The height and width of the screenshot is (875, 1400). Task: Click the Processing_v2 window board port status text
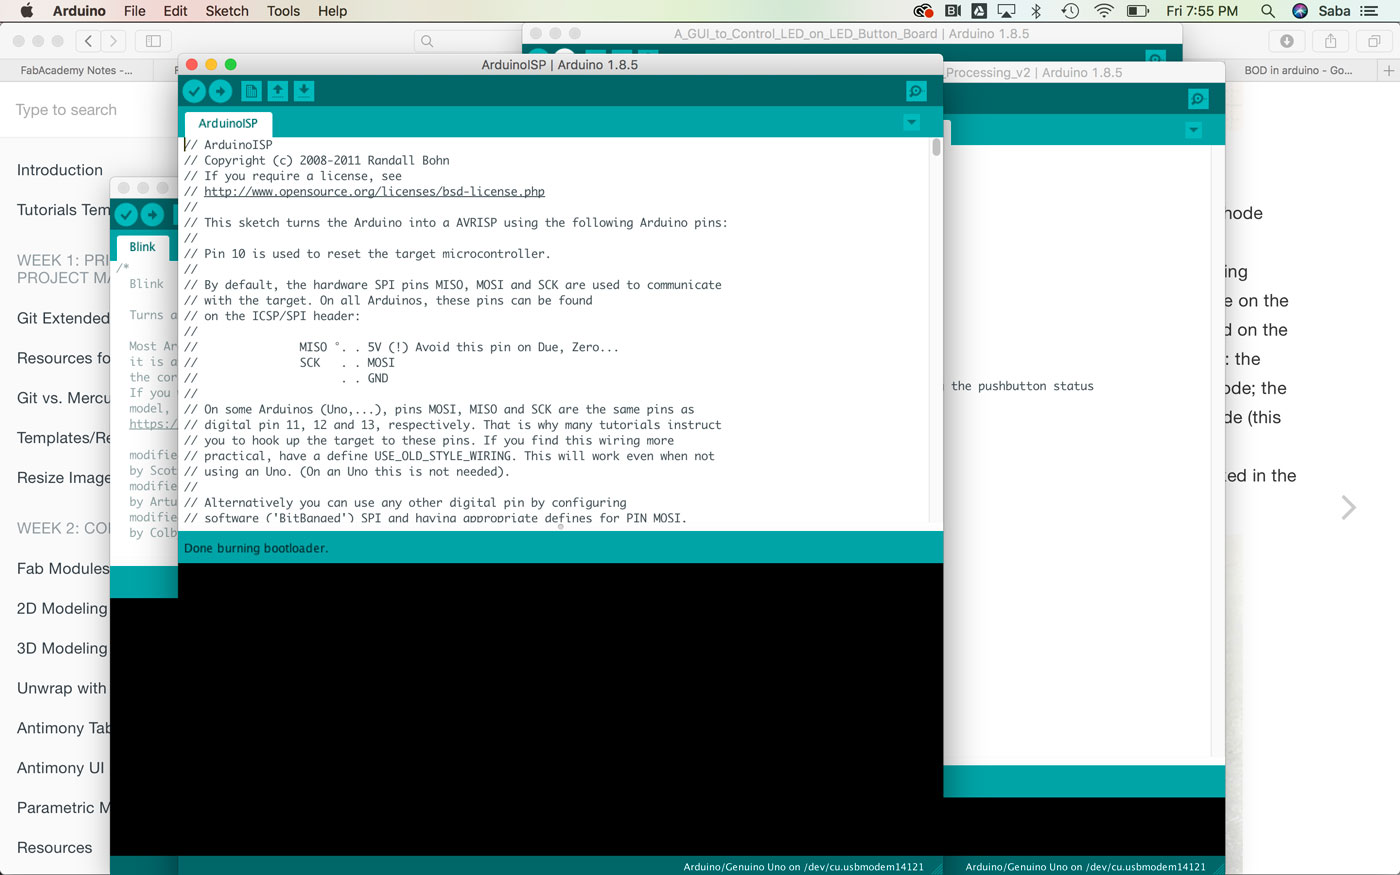pyautogui.click(x=1086, y=867)
